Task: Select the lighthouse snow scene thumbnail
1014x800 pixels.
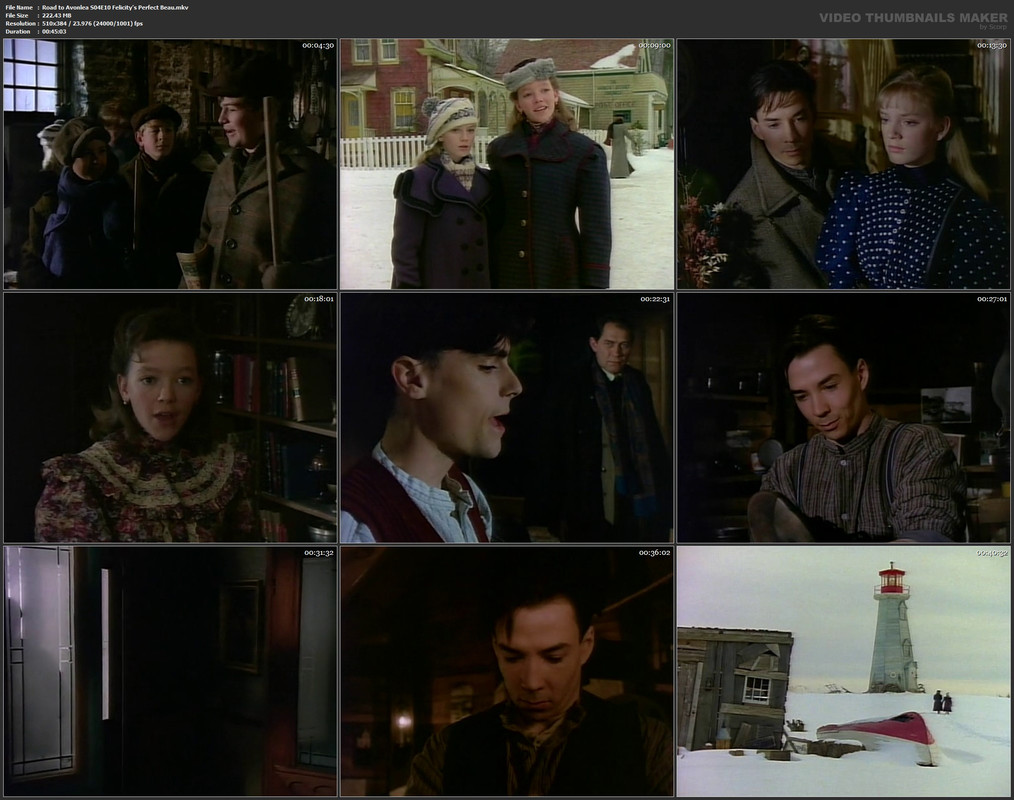Action: point(843,671)
